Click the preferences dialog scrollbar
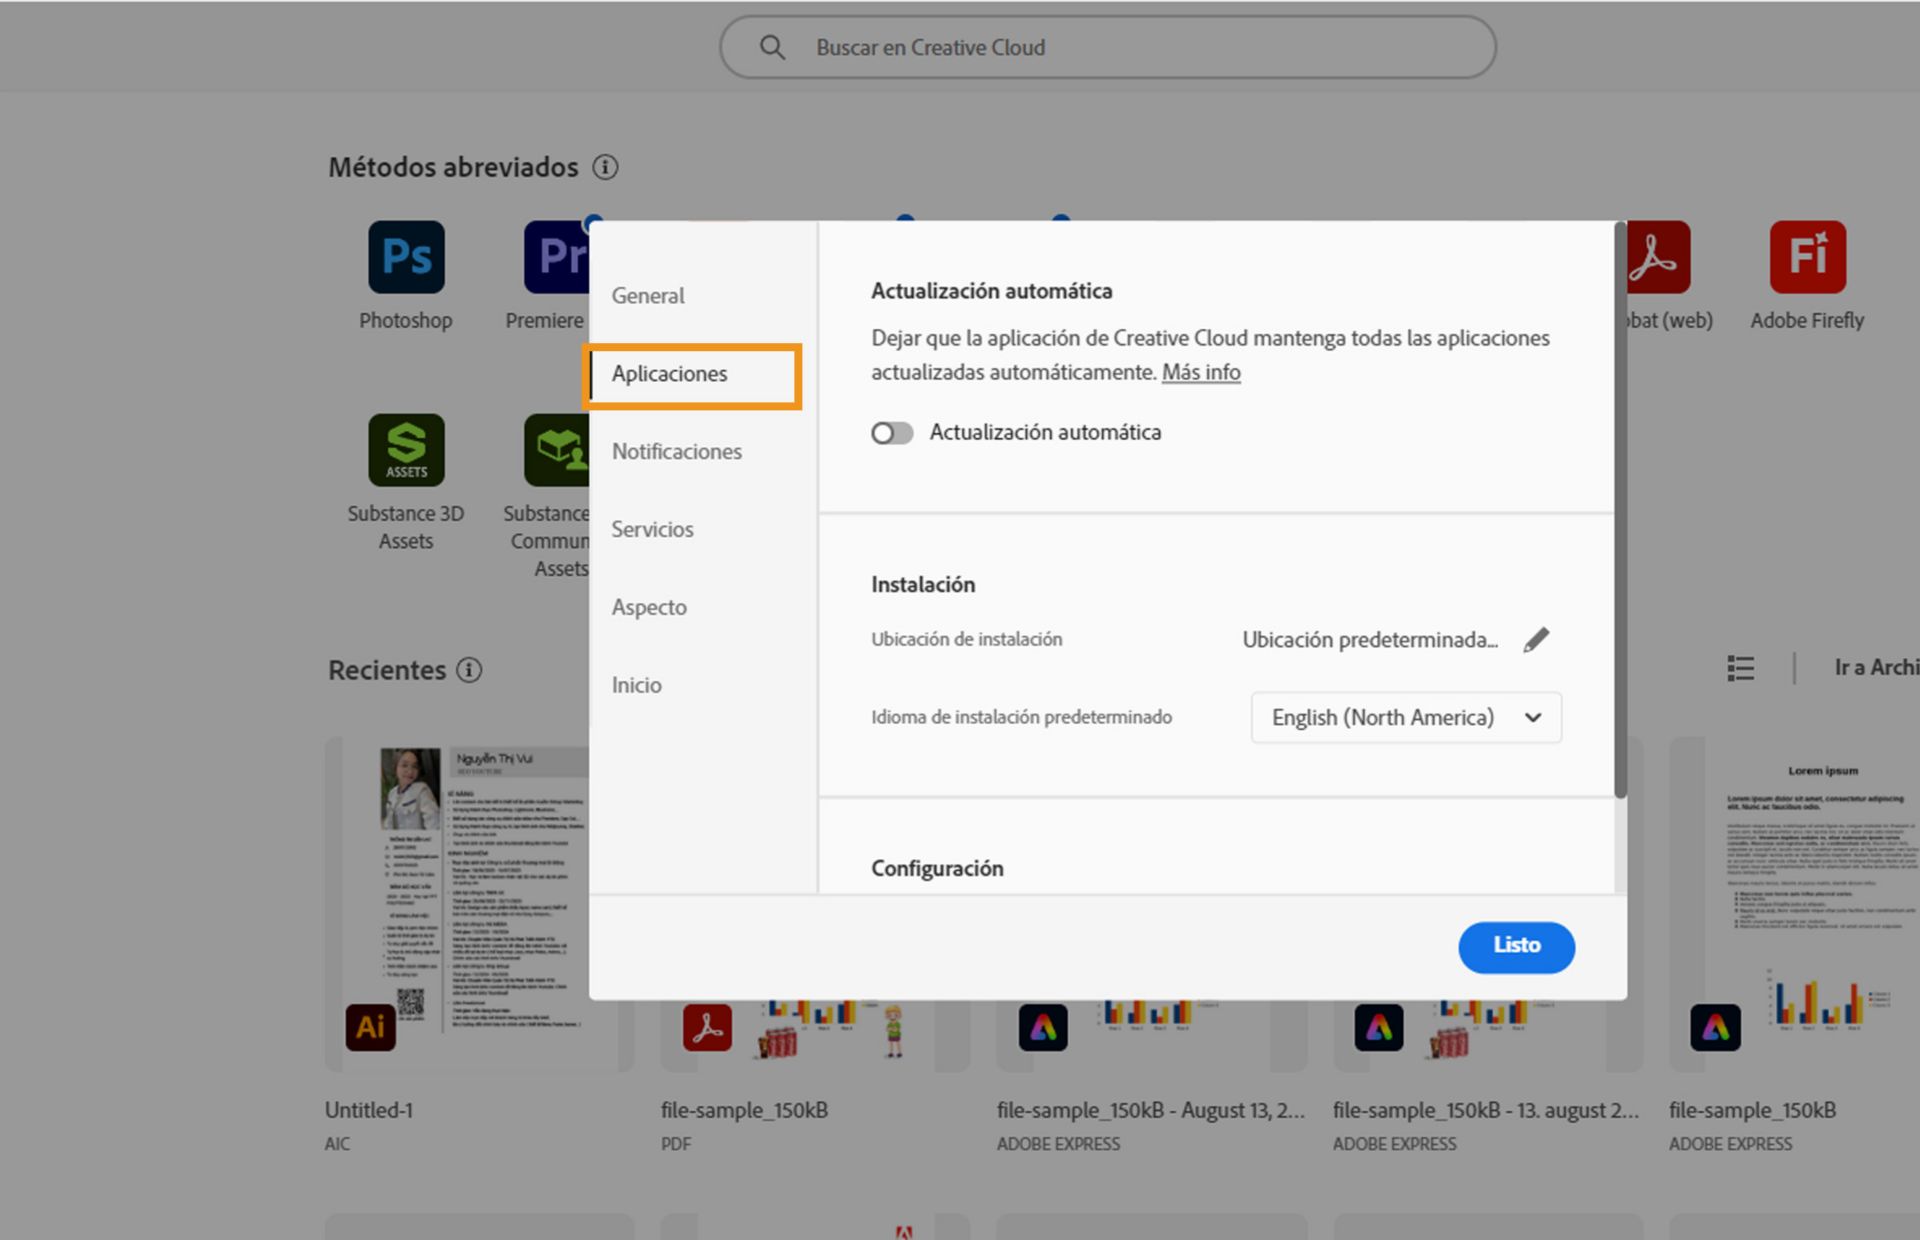The image size is (1920, 1240). coord(1619,510)
